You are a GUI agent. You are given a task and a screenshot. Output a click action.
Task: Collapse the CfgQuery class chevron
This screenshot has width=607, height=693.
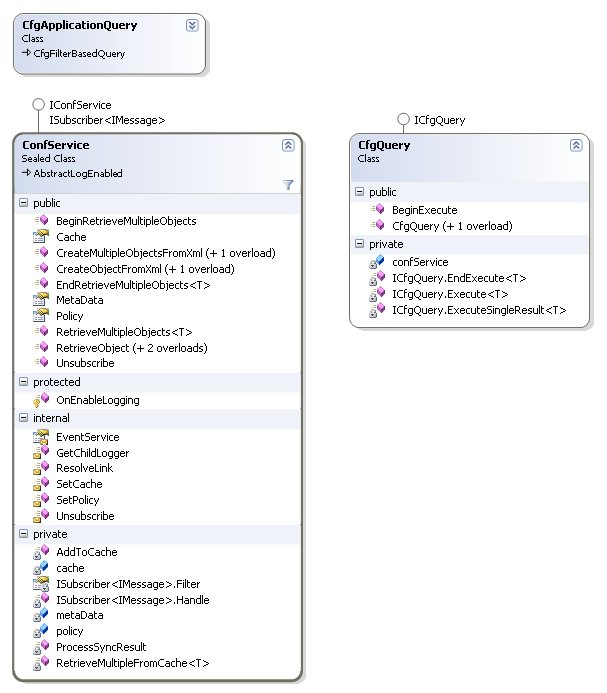coord(576,145)
